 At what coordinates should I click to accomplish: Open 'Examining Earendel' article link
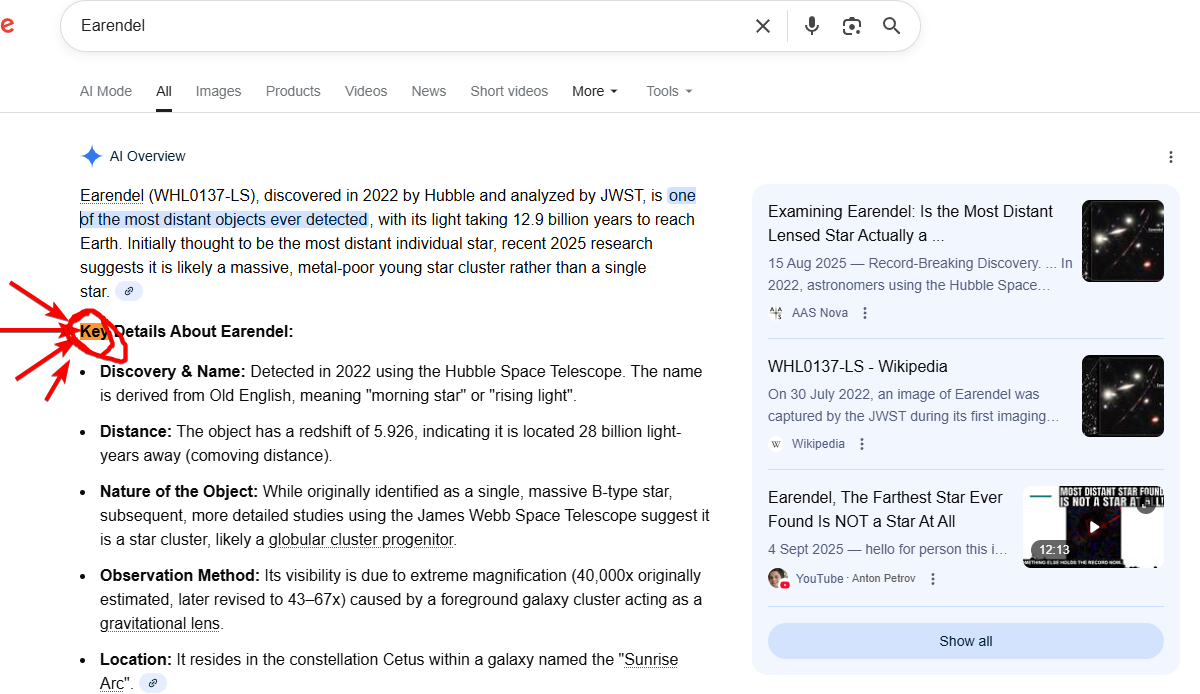click(910, 224)
